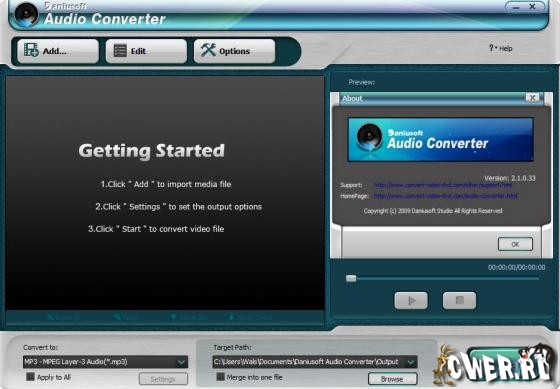Open the Edit list toolbar button

pyautogui.click(x=146, y=51)
